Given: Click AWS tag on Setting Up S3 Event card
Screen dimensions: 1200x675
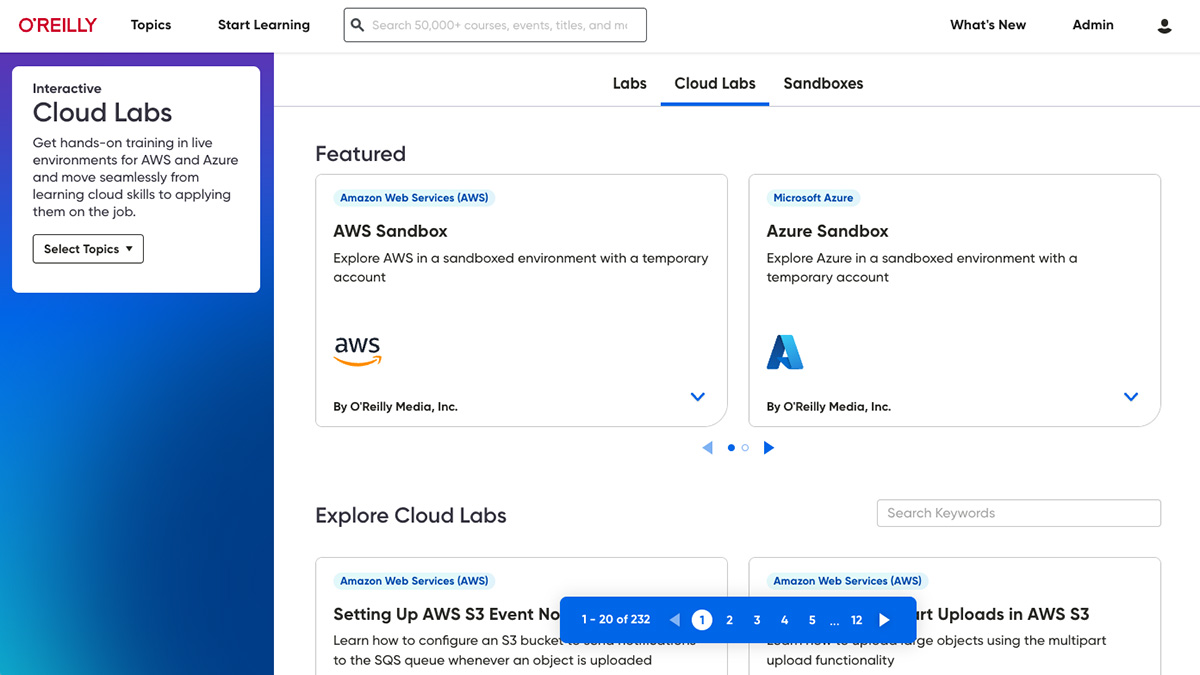Looking at the screenshot, I should [x=414, y=581].
